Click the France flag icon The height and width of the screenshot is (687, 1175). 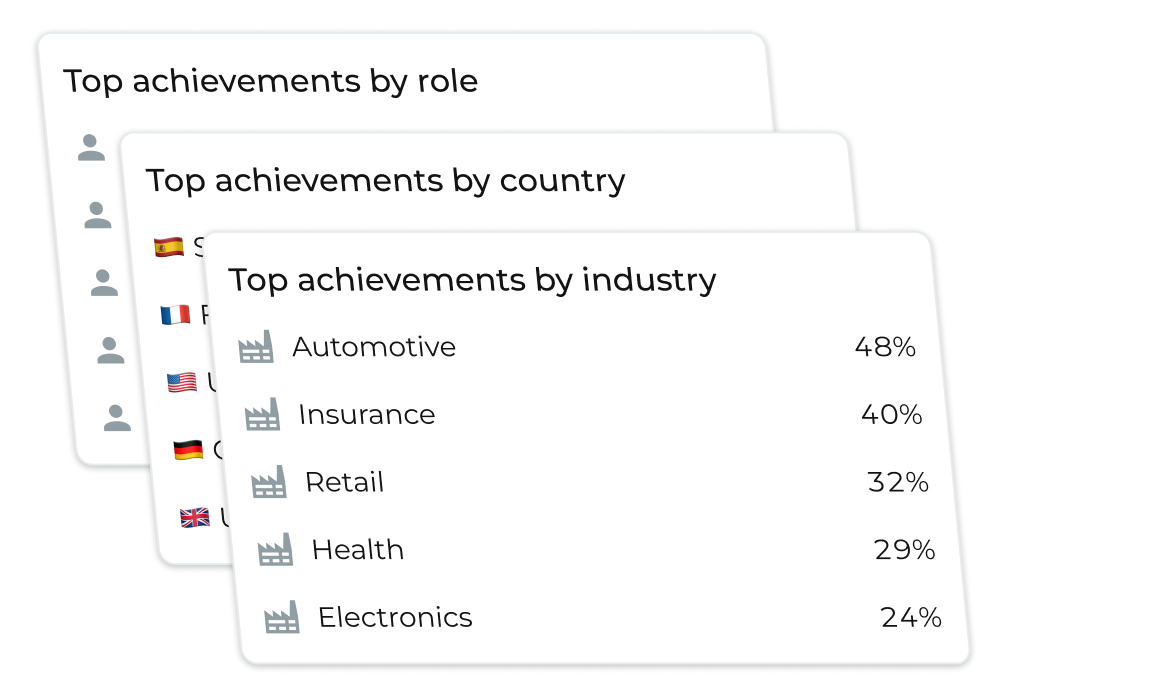[175, 315]
